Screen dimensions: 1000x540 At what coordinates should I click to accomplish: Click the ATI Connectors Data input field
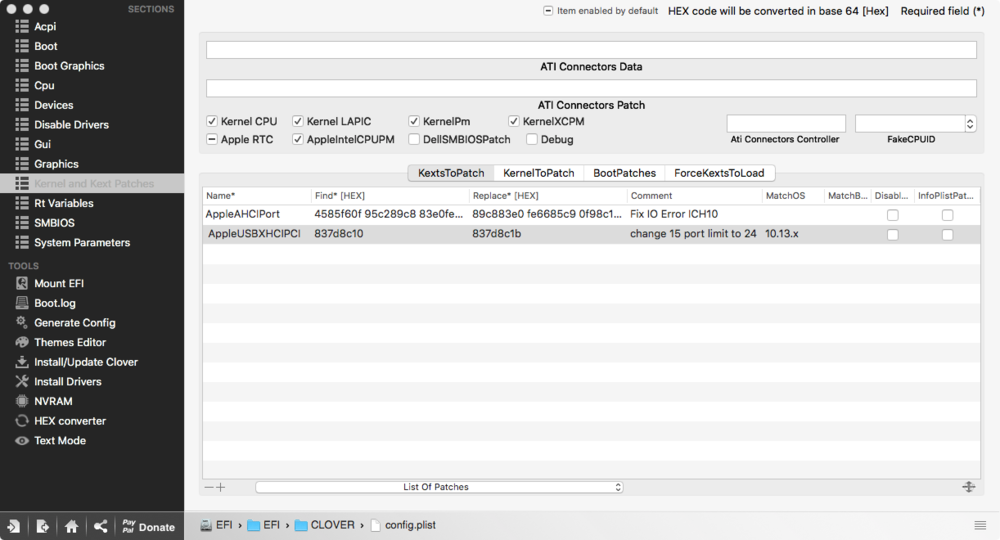click(591, 50)
